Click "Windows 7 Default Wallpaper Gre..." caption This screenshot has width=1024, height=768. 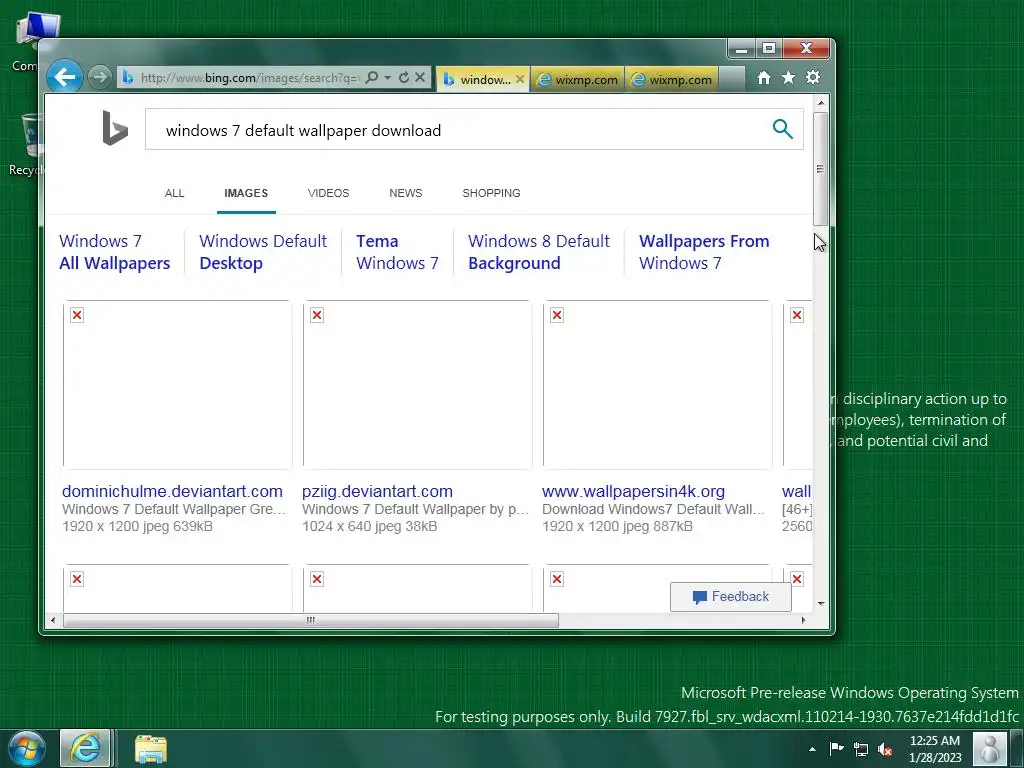[174, 509]
